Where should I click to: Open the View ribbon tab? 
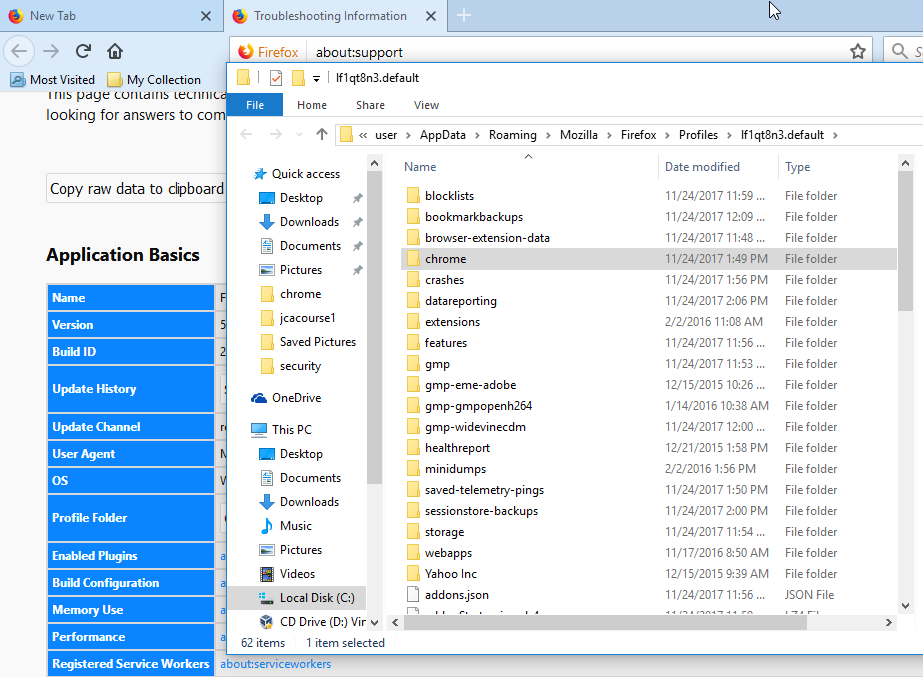(426, 105)
